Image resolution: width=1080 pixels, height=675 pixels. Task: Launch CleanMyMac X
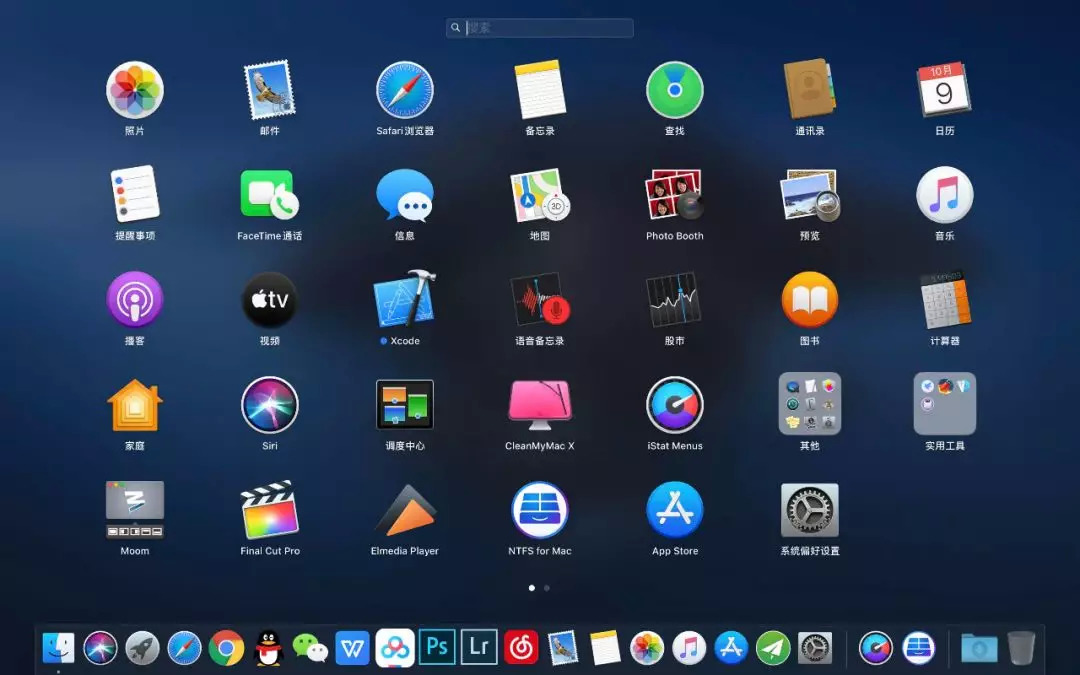540,405
